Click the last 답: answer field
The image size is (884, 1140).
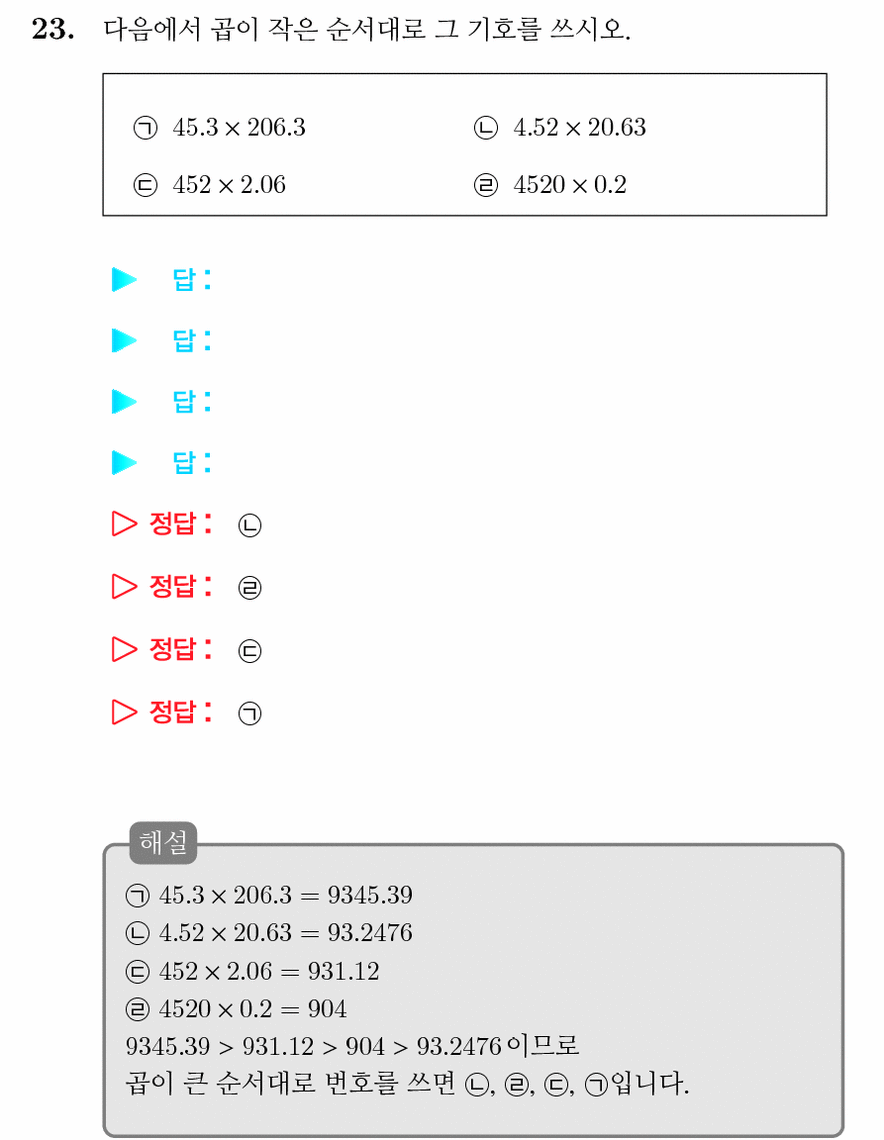pos(192,462)
